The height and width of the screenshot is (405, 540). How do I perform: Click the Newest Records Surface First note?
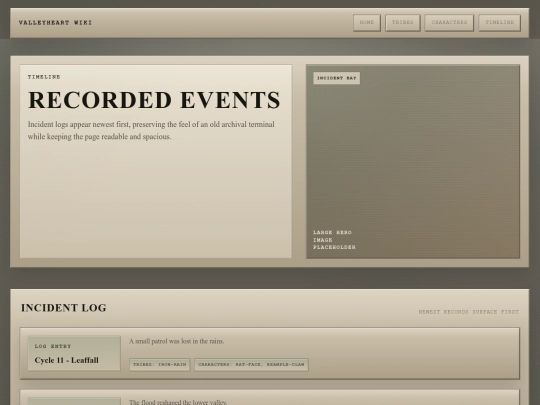[x=468, y=312]
